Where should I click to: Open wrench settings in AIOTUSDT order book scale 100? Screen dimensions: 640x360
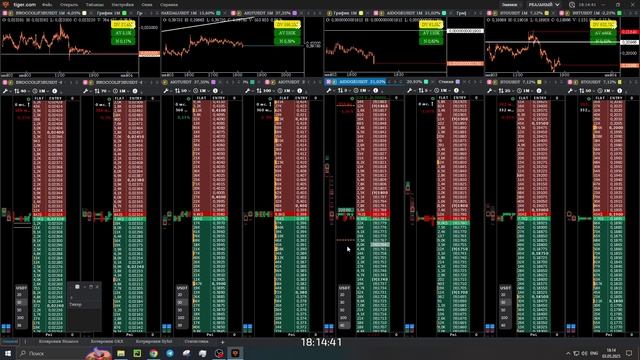coord(248,91)
